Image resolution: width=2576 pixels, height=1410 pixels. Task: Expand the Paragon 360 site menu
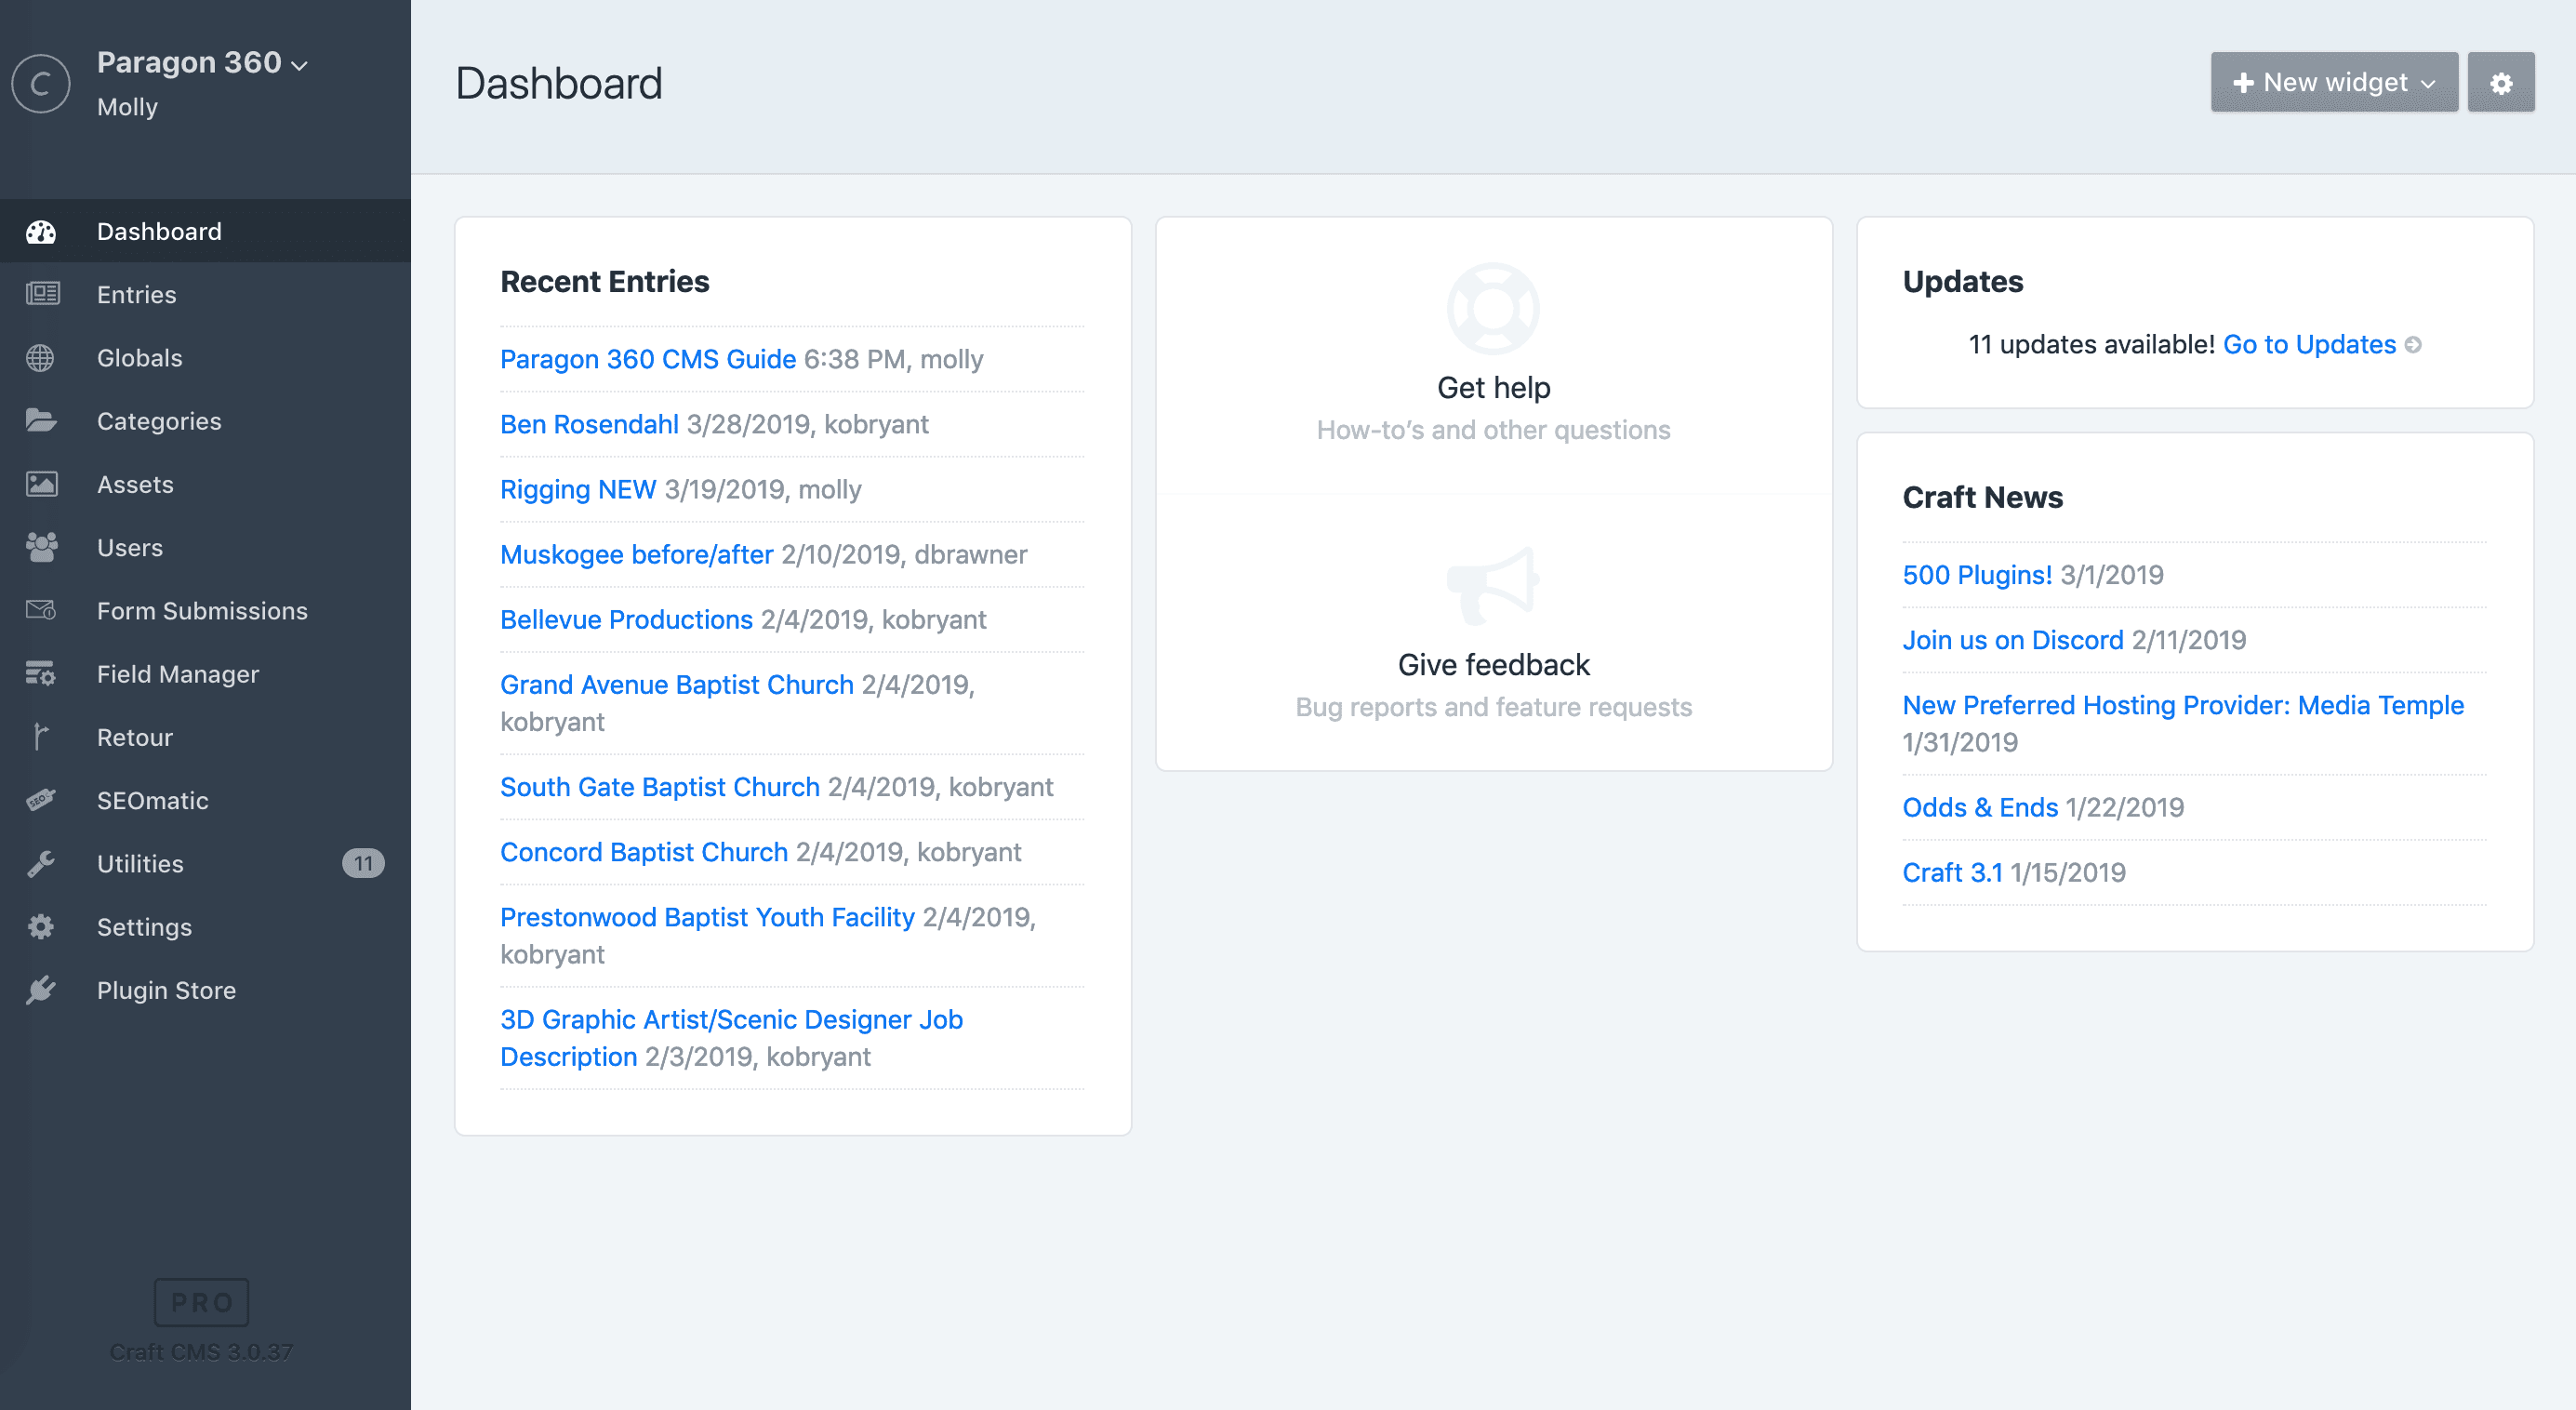coord(202,63)
